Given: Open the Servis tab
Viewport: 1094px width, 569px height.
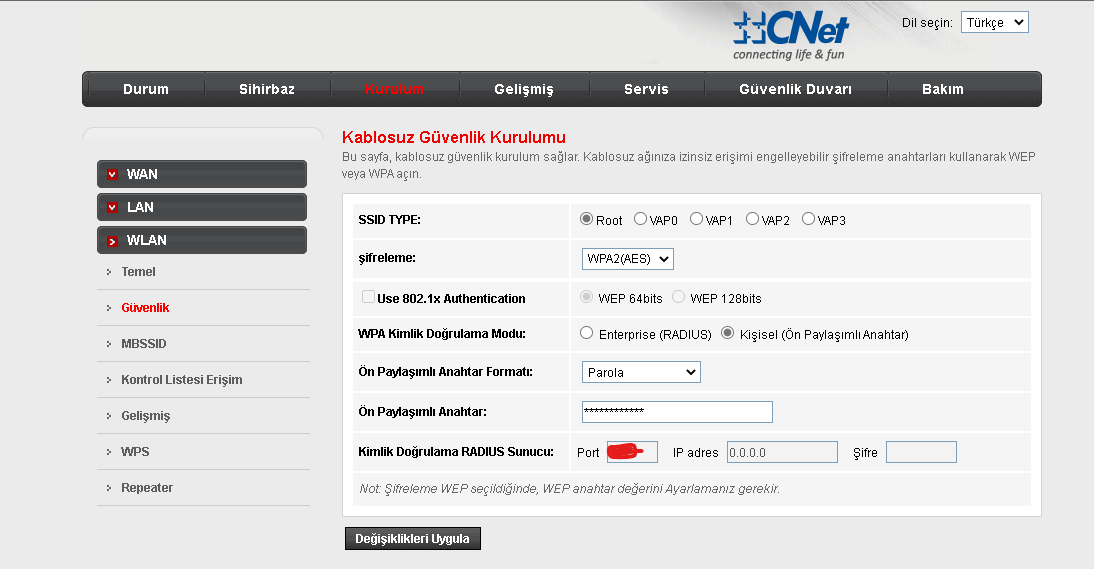Looking at the screenshot, I should (646, 89).
